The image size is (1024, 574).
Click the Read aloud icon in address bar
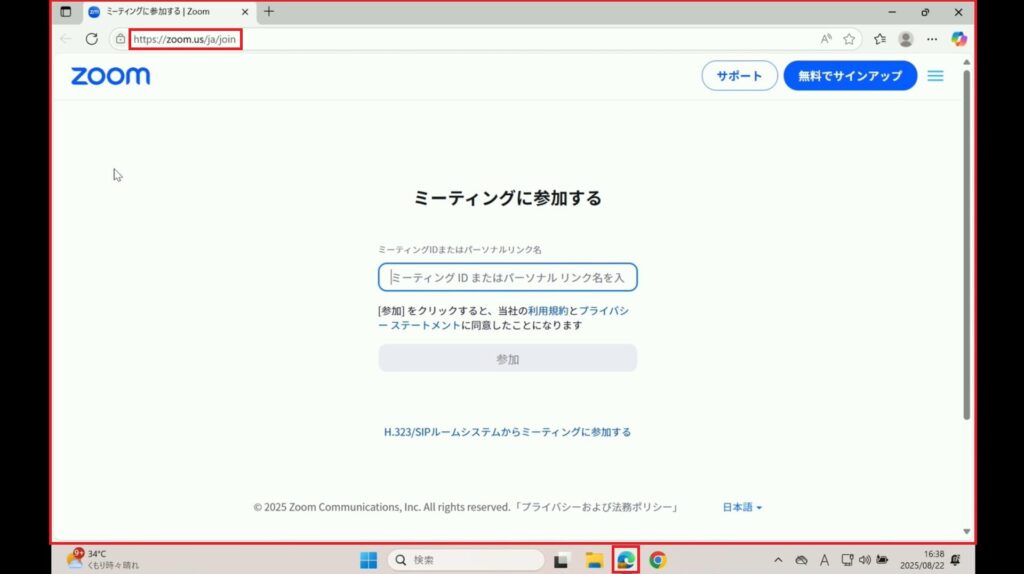coord(826,39)
